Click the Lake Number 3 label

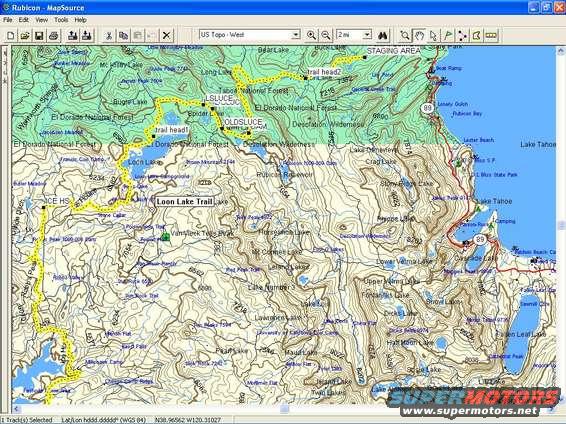click(271, 288)
